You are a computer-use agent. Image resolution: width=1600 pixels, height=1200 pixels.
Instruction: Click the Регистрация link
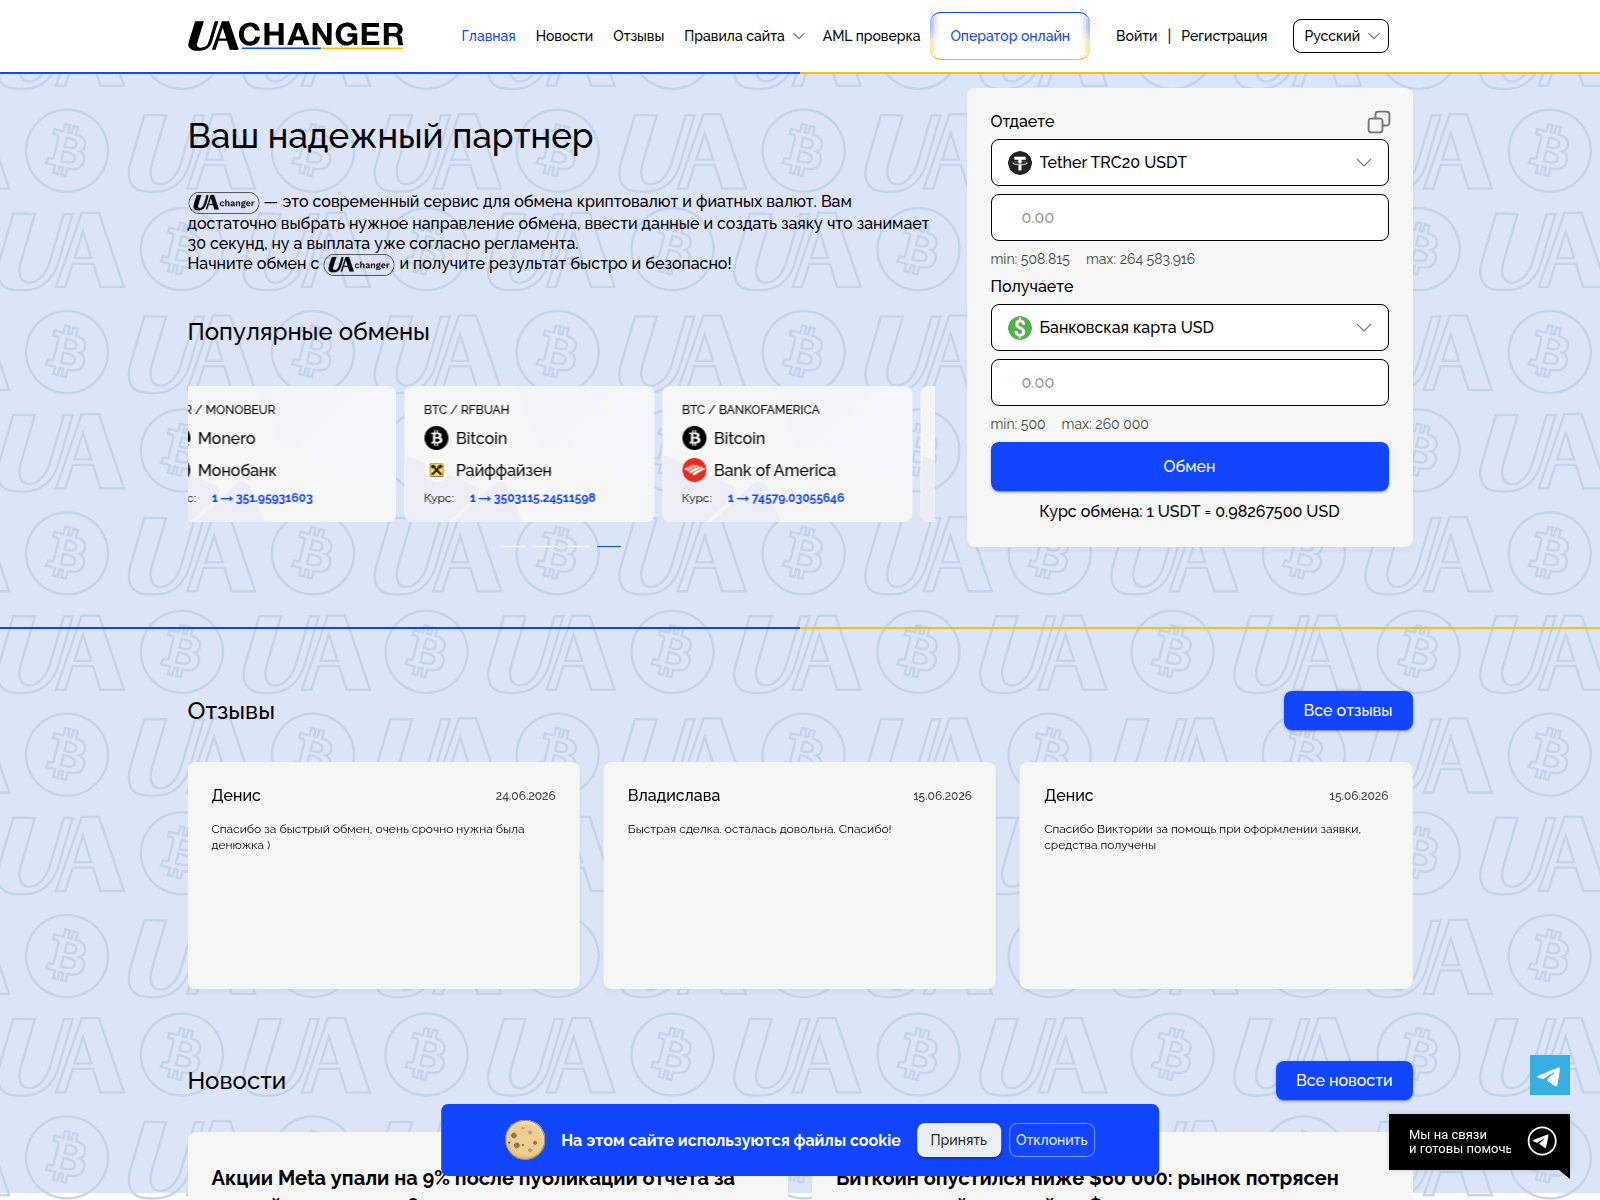click(1224, 36)
